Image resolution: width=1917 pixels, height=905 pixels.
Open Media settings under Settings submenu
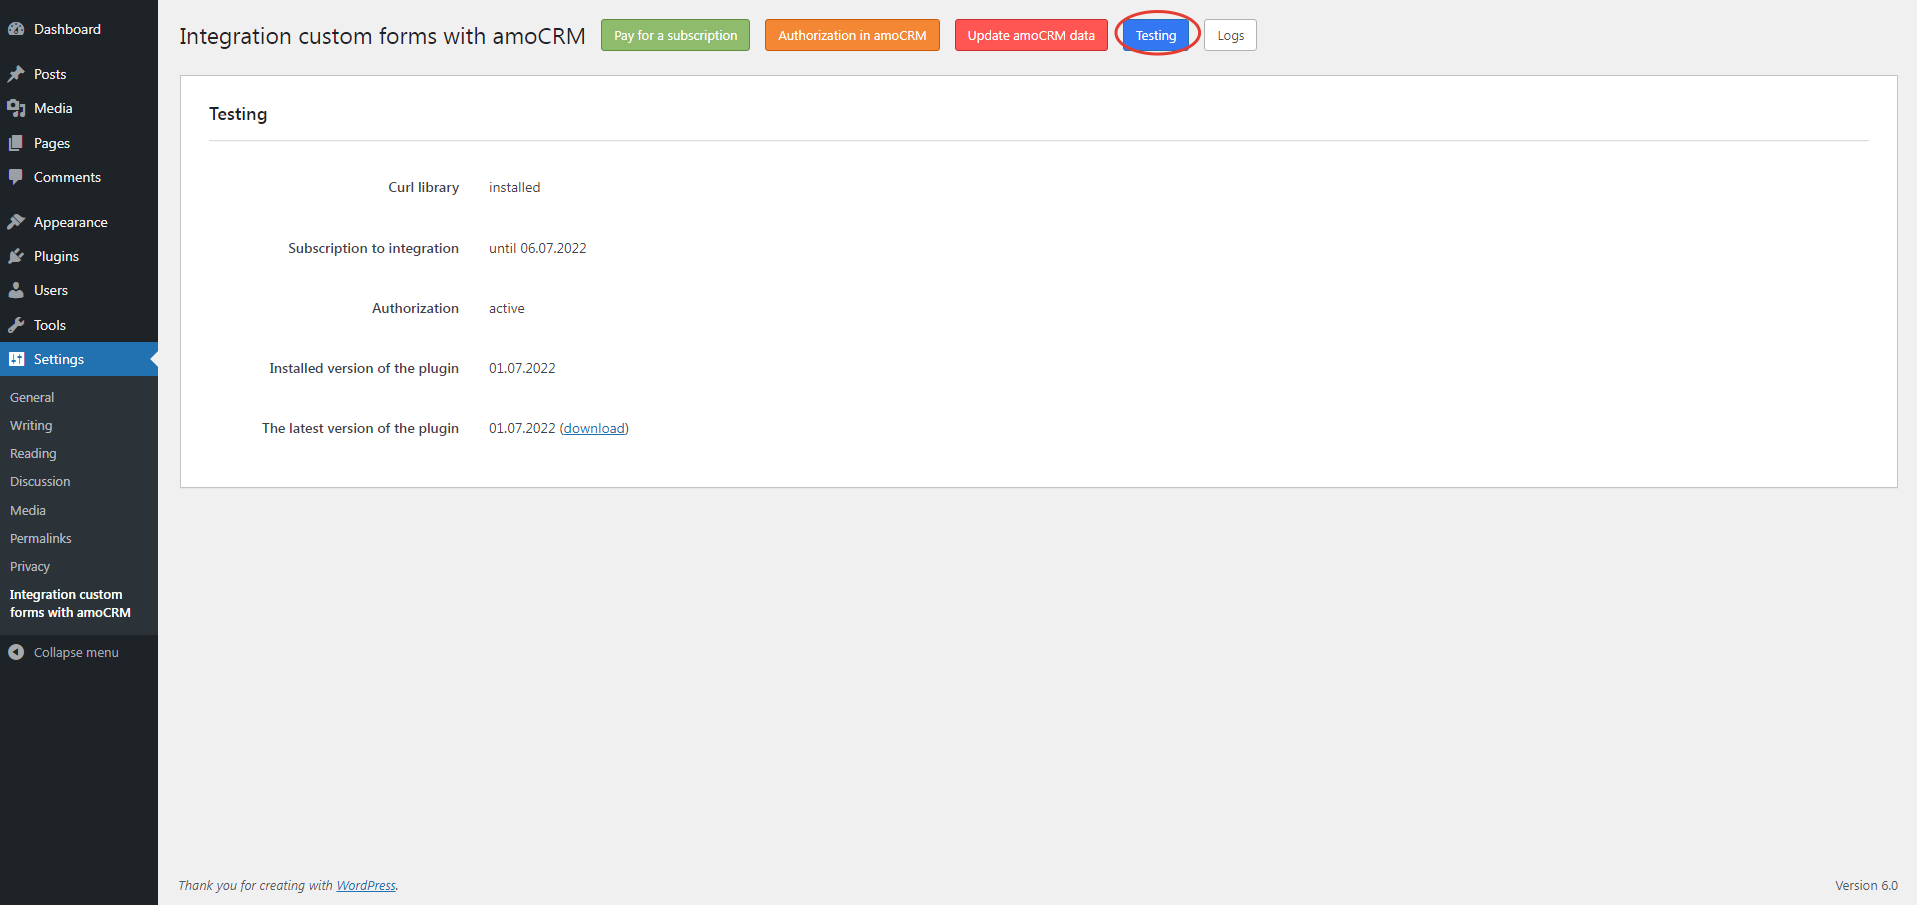(x=28, y=510)
